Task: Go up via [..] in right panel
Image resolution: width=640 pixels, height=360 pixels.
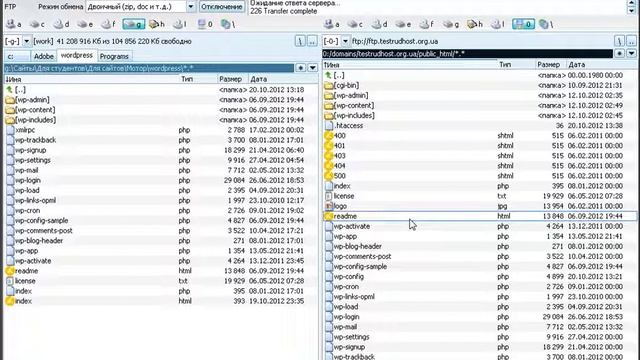Action: tap(480, 76)
